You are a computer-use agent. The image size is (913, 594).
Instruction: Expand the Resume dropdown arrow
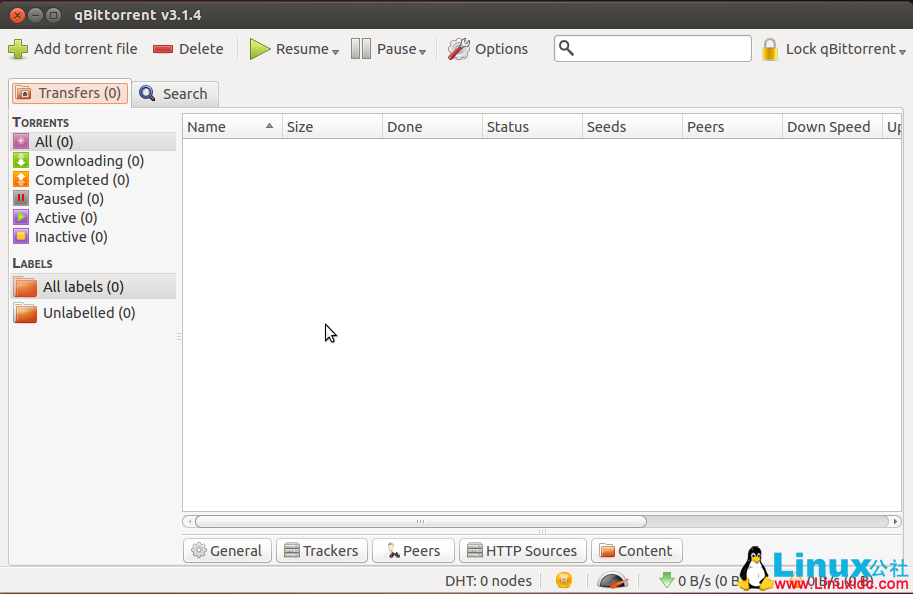pyautogui.click(x=336, y=51)
